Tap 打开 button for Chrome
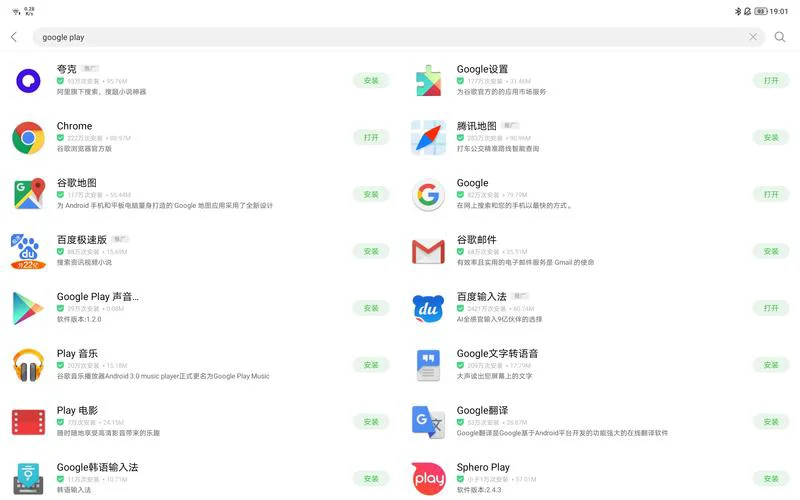This screenshot has height=500, width=800. pyautogui.click(x=371, y=138)
